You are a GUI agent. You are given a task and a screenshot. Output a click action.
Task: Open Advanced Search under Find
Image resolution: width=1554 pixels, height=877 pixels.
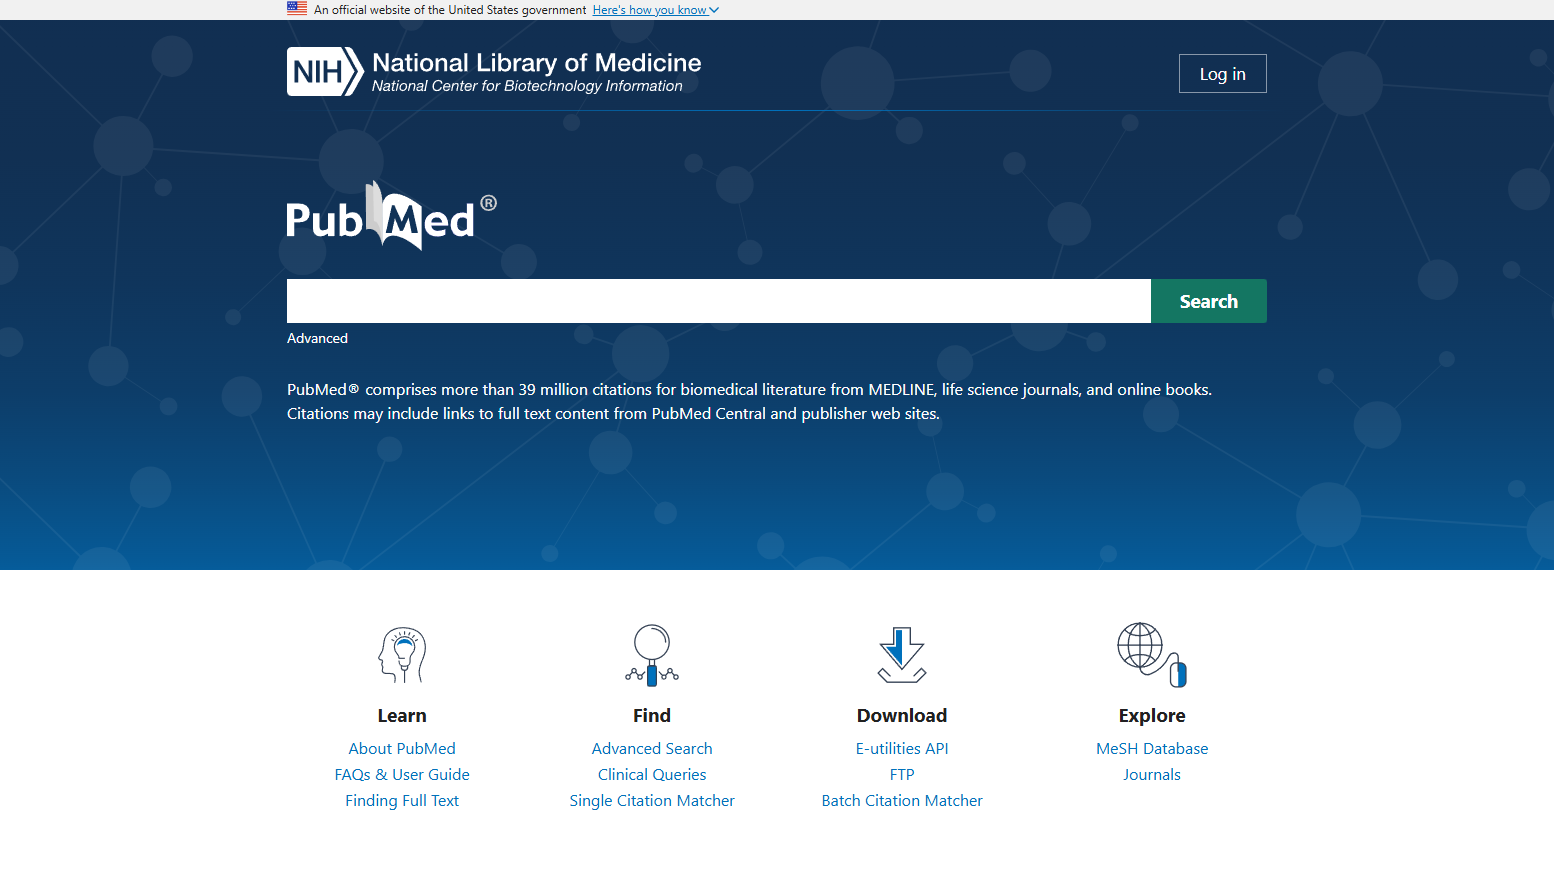coord(652,748)
